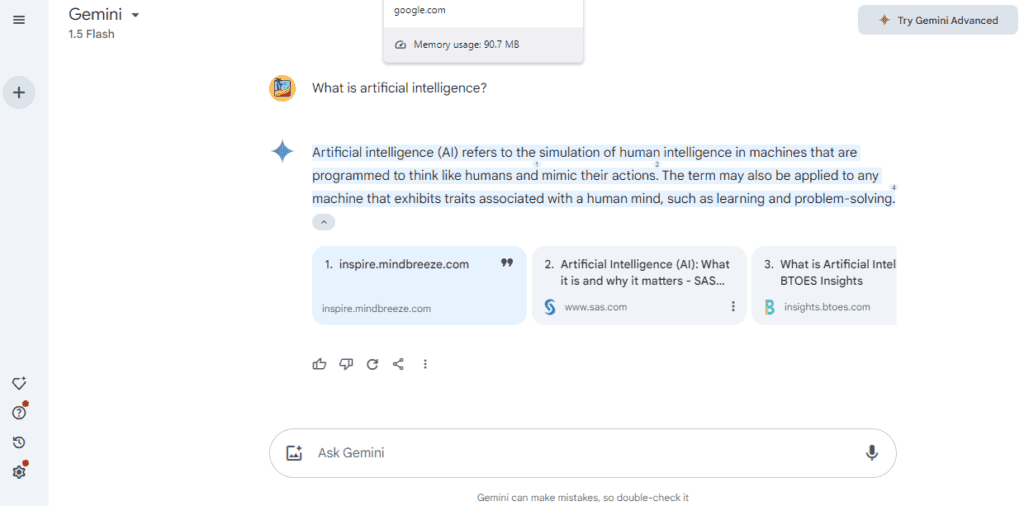Image resolution: width=1024 pixels, height=506 pixels.
Task: Open the Gem manager heart icon
Action: [19, 383]
